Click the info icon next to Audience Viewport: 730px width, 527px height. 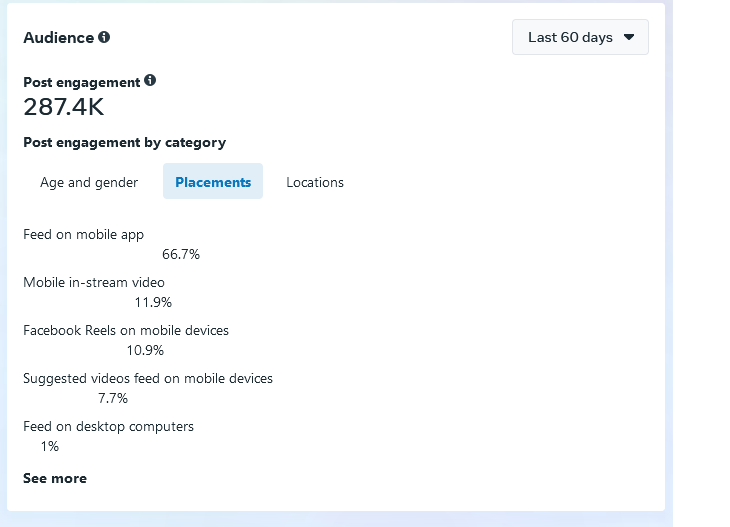click(x=104, y=37)
